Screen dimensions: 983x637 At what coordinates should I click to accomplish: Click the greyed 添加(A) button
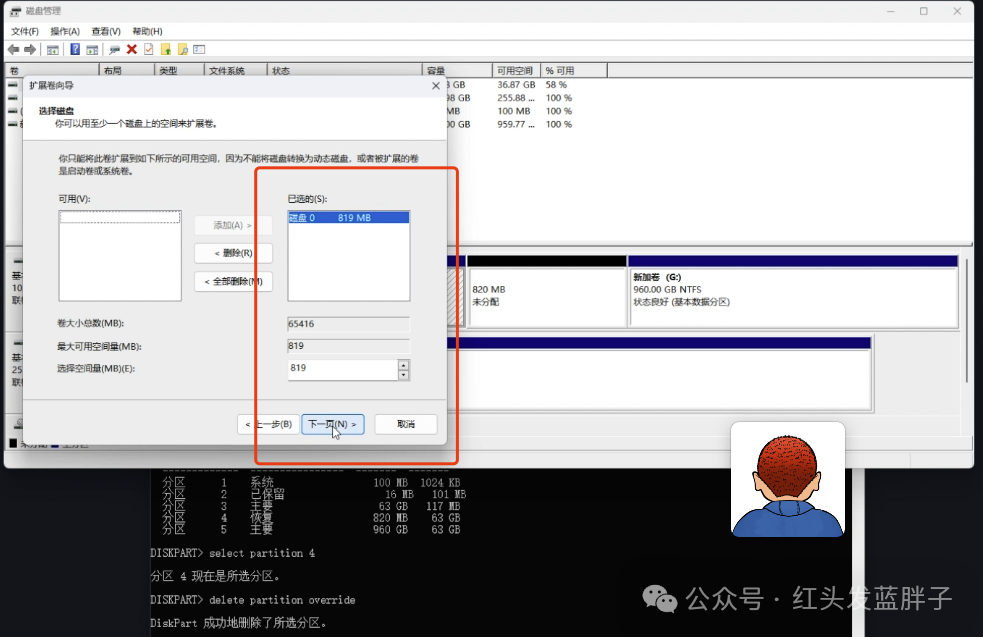coord(233,225)
